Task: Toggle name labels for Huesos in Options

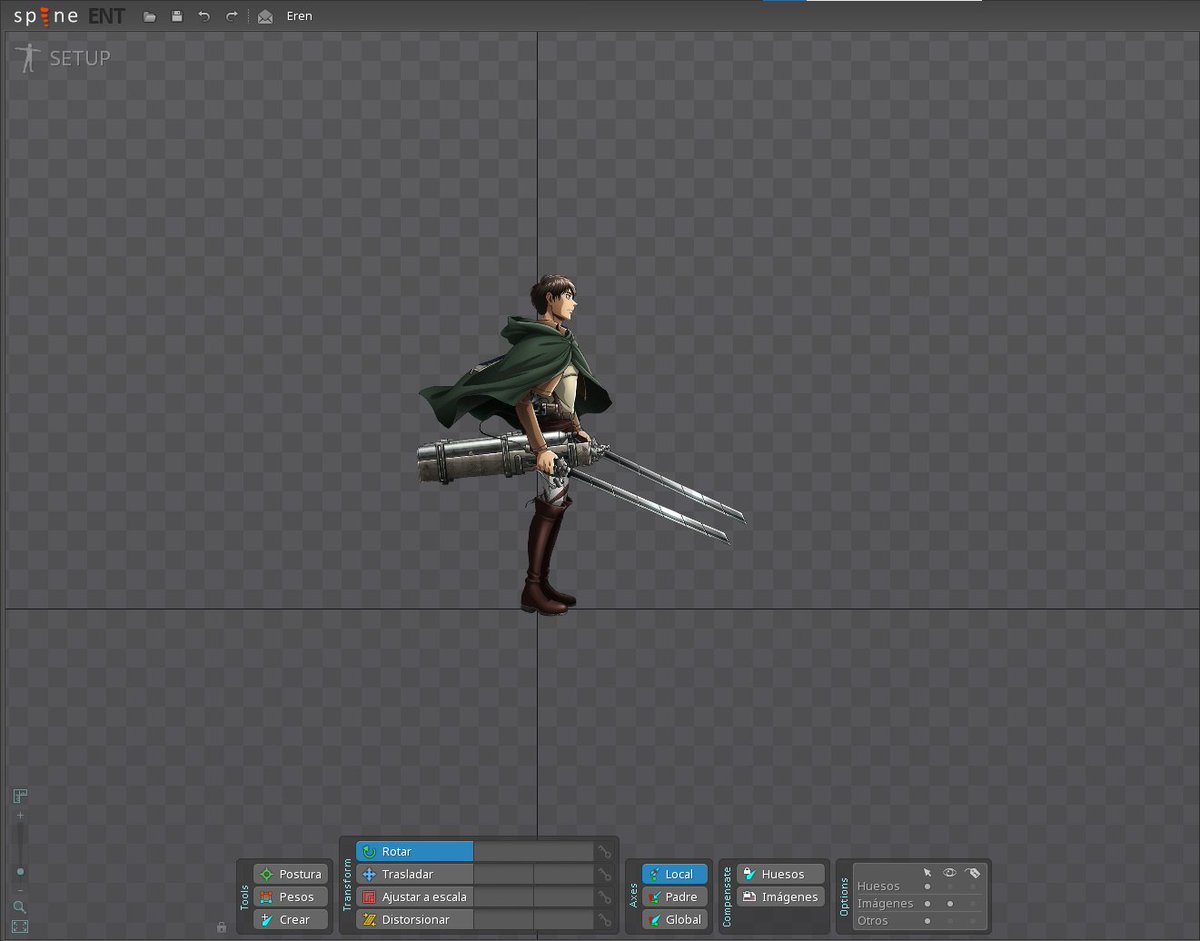Action: pyautogui.click(x=973, y=886)
